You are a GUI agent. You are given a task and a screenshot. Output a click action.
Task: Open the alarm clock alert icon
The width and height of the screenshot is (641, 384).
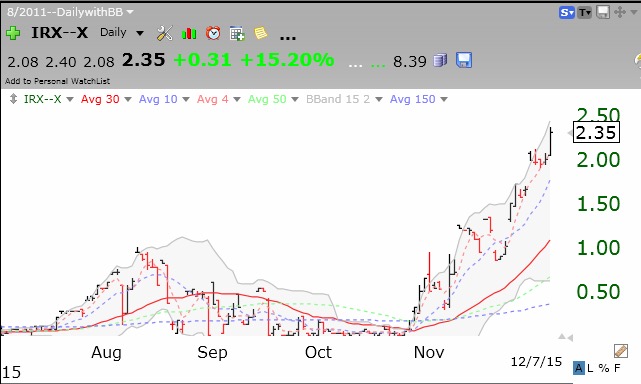[213, 33]
